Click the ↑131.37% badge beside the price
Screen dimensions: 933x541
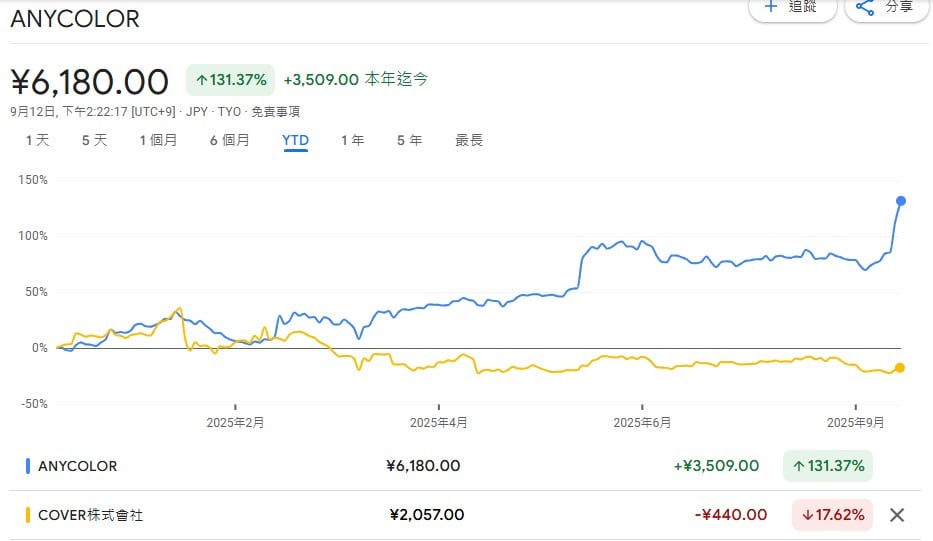(x=230, y=80)
